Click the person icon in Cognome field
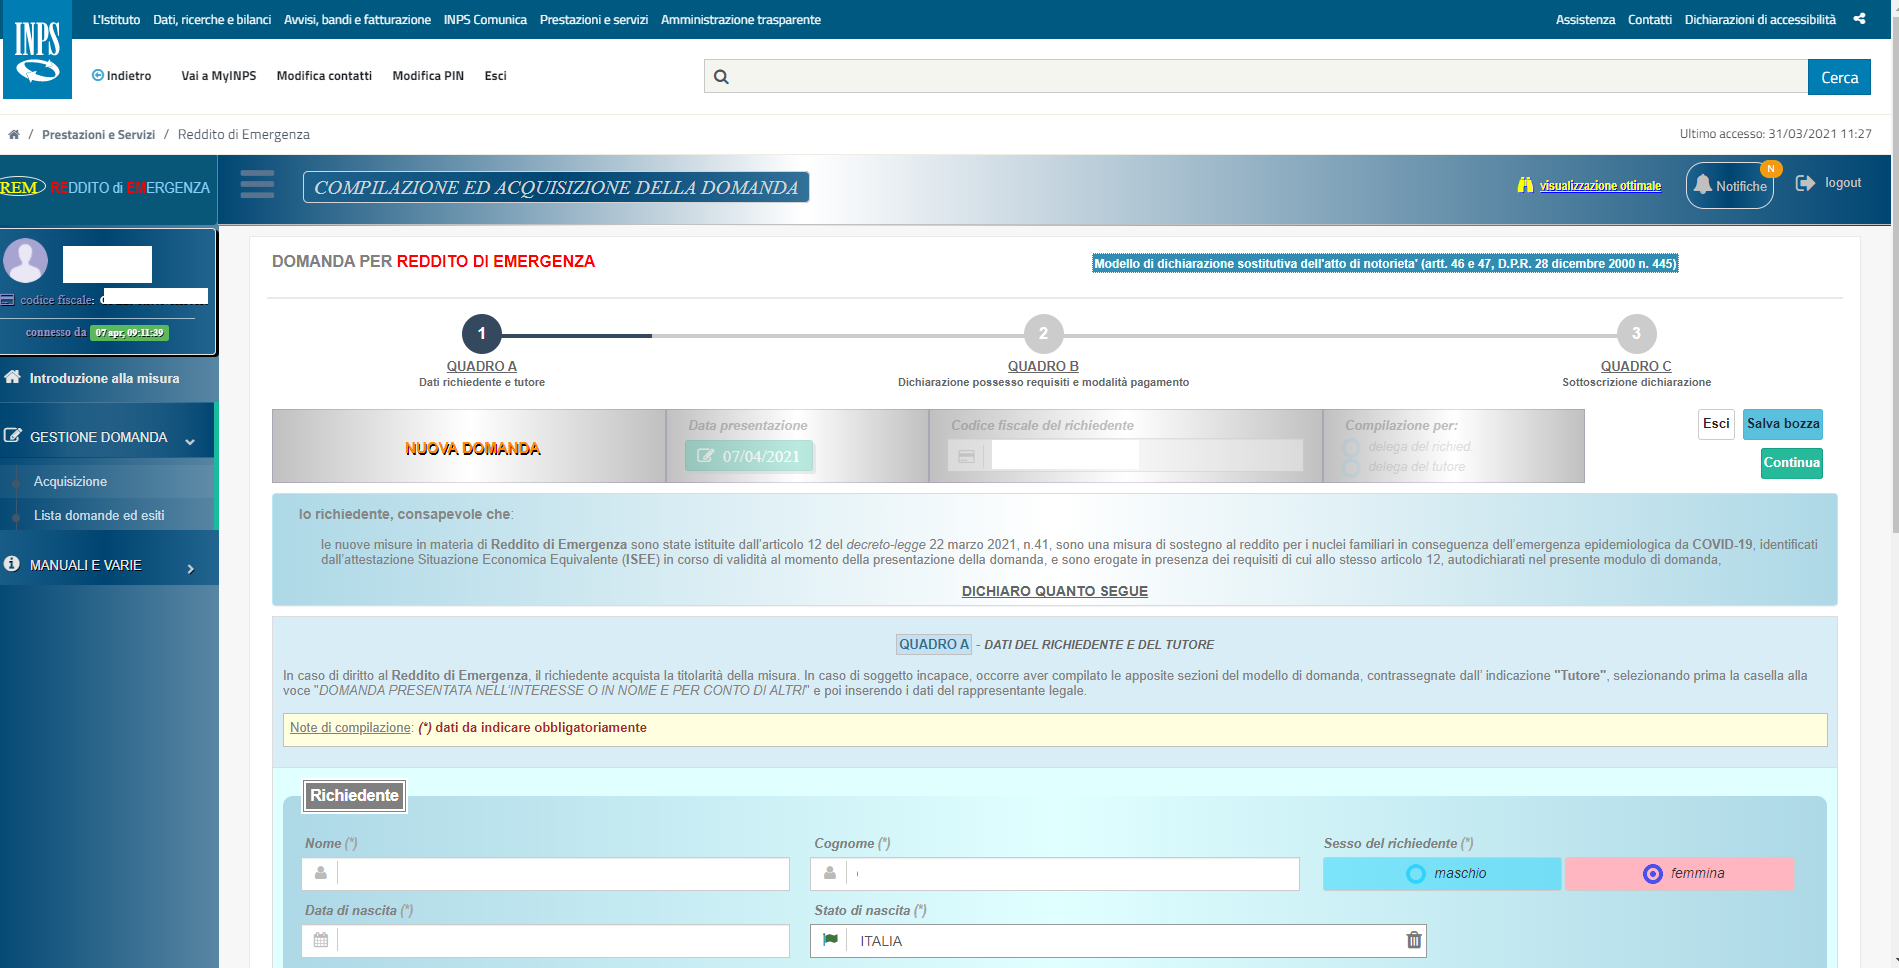Image resolution: width=1899 pixels, height=968 pixels. 830,873
